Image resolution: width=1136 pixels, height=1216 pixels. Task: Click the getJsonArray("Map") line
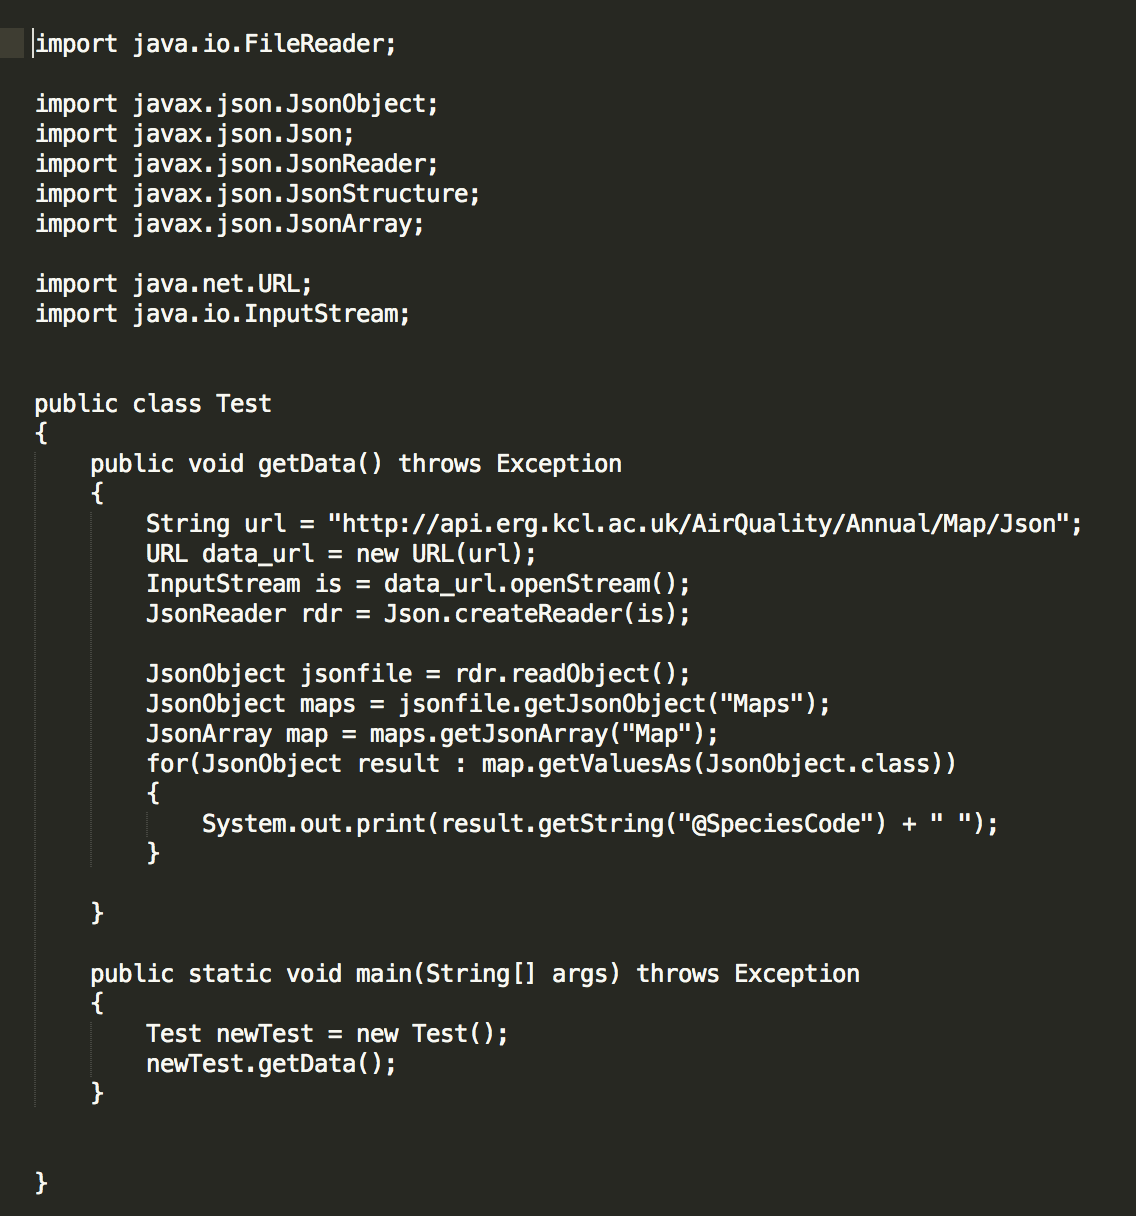[432, 734]
